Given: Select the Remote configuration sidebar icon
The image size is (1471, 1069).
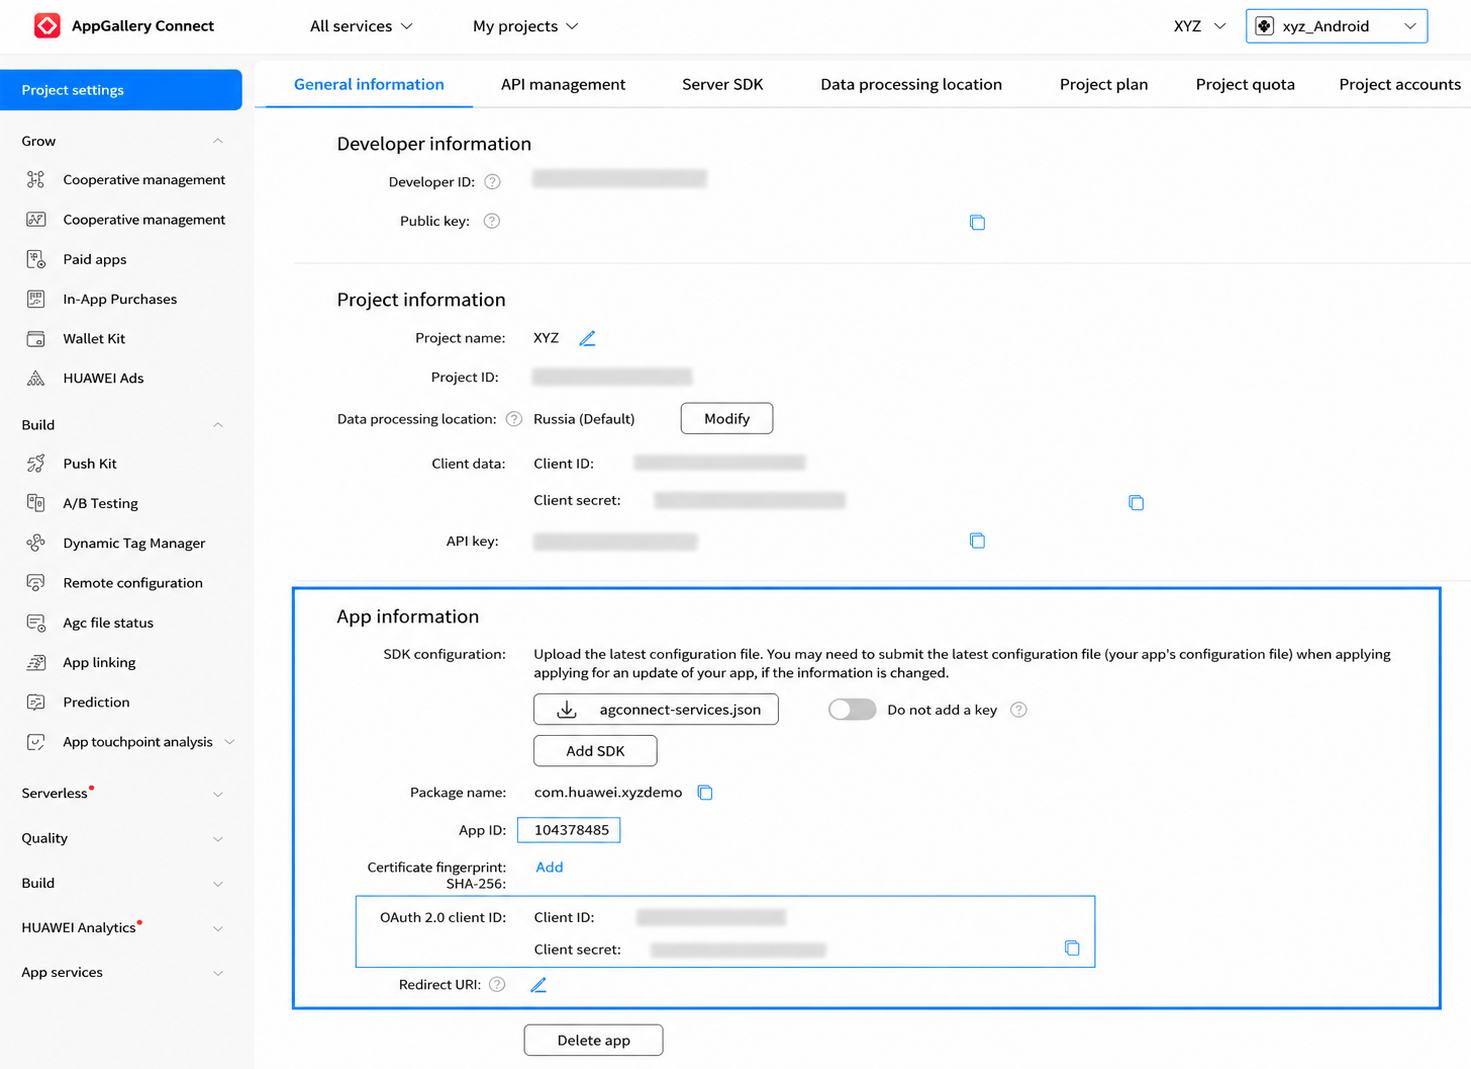Looking at the screenshot, I should 36,583.
